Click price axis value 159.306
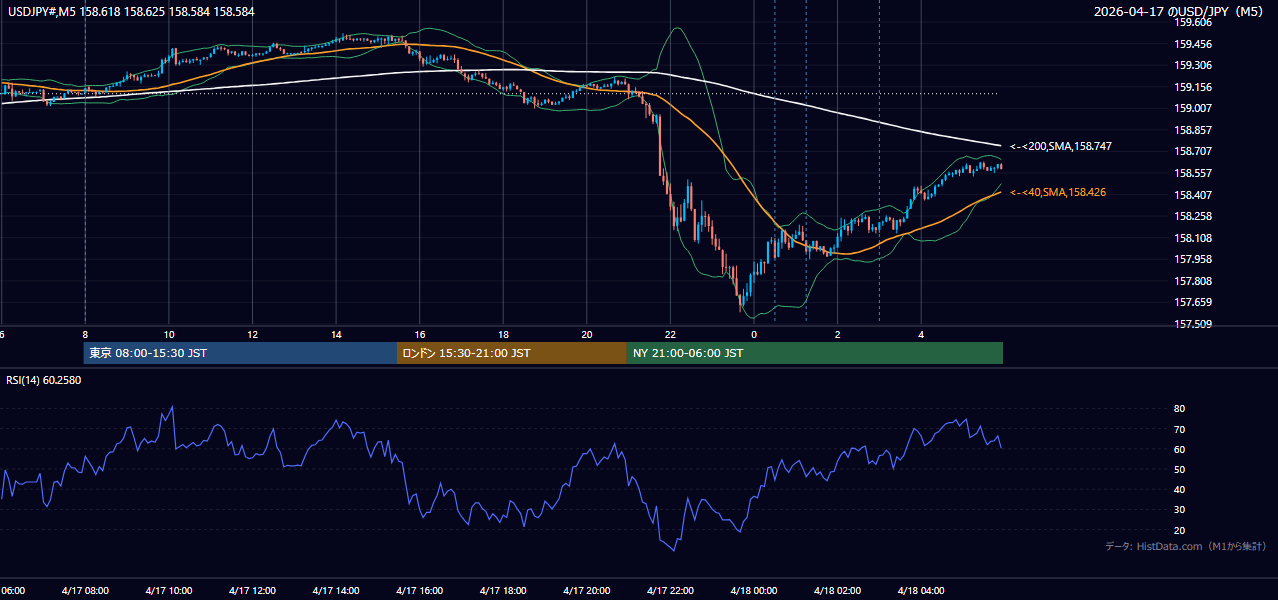1278x600 pixels. click(x=1193, y=65)
